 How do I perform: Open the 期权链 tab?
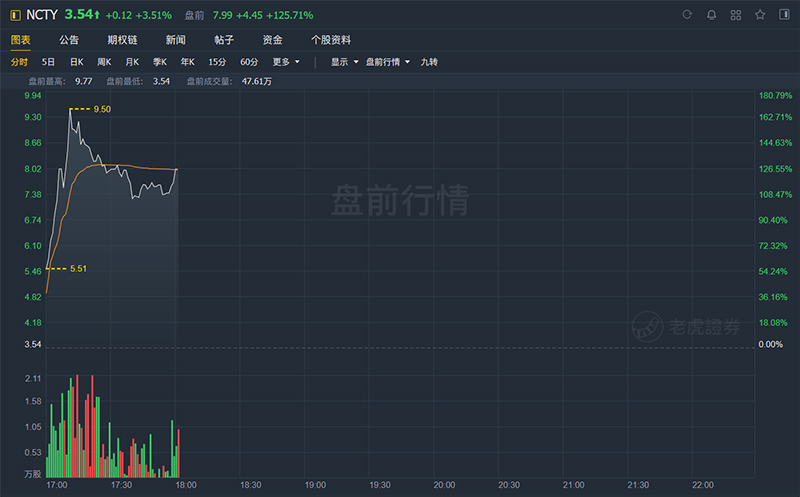(122, 40)
